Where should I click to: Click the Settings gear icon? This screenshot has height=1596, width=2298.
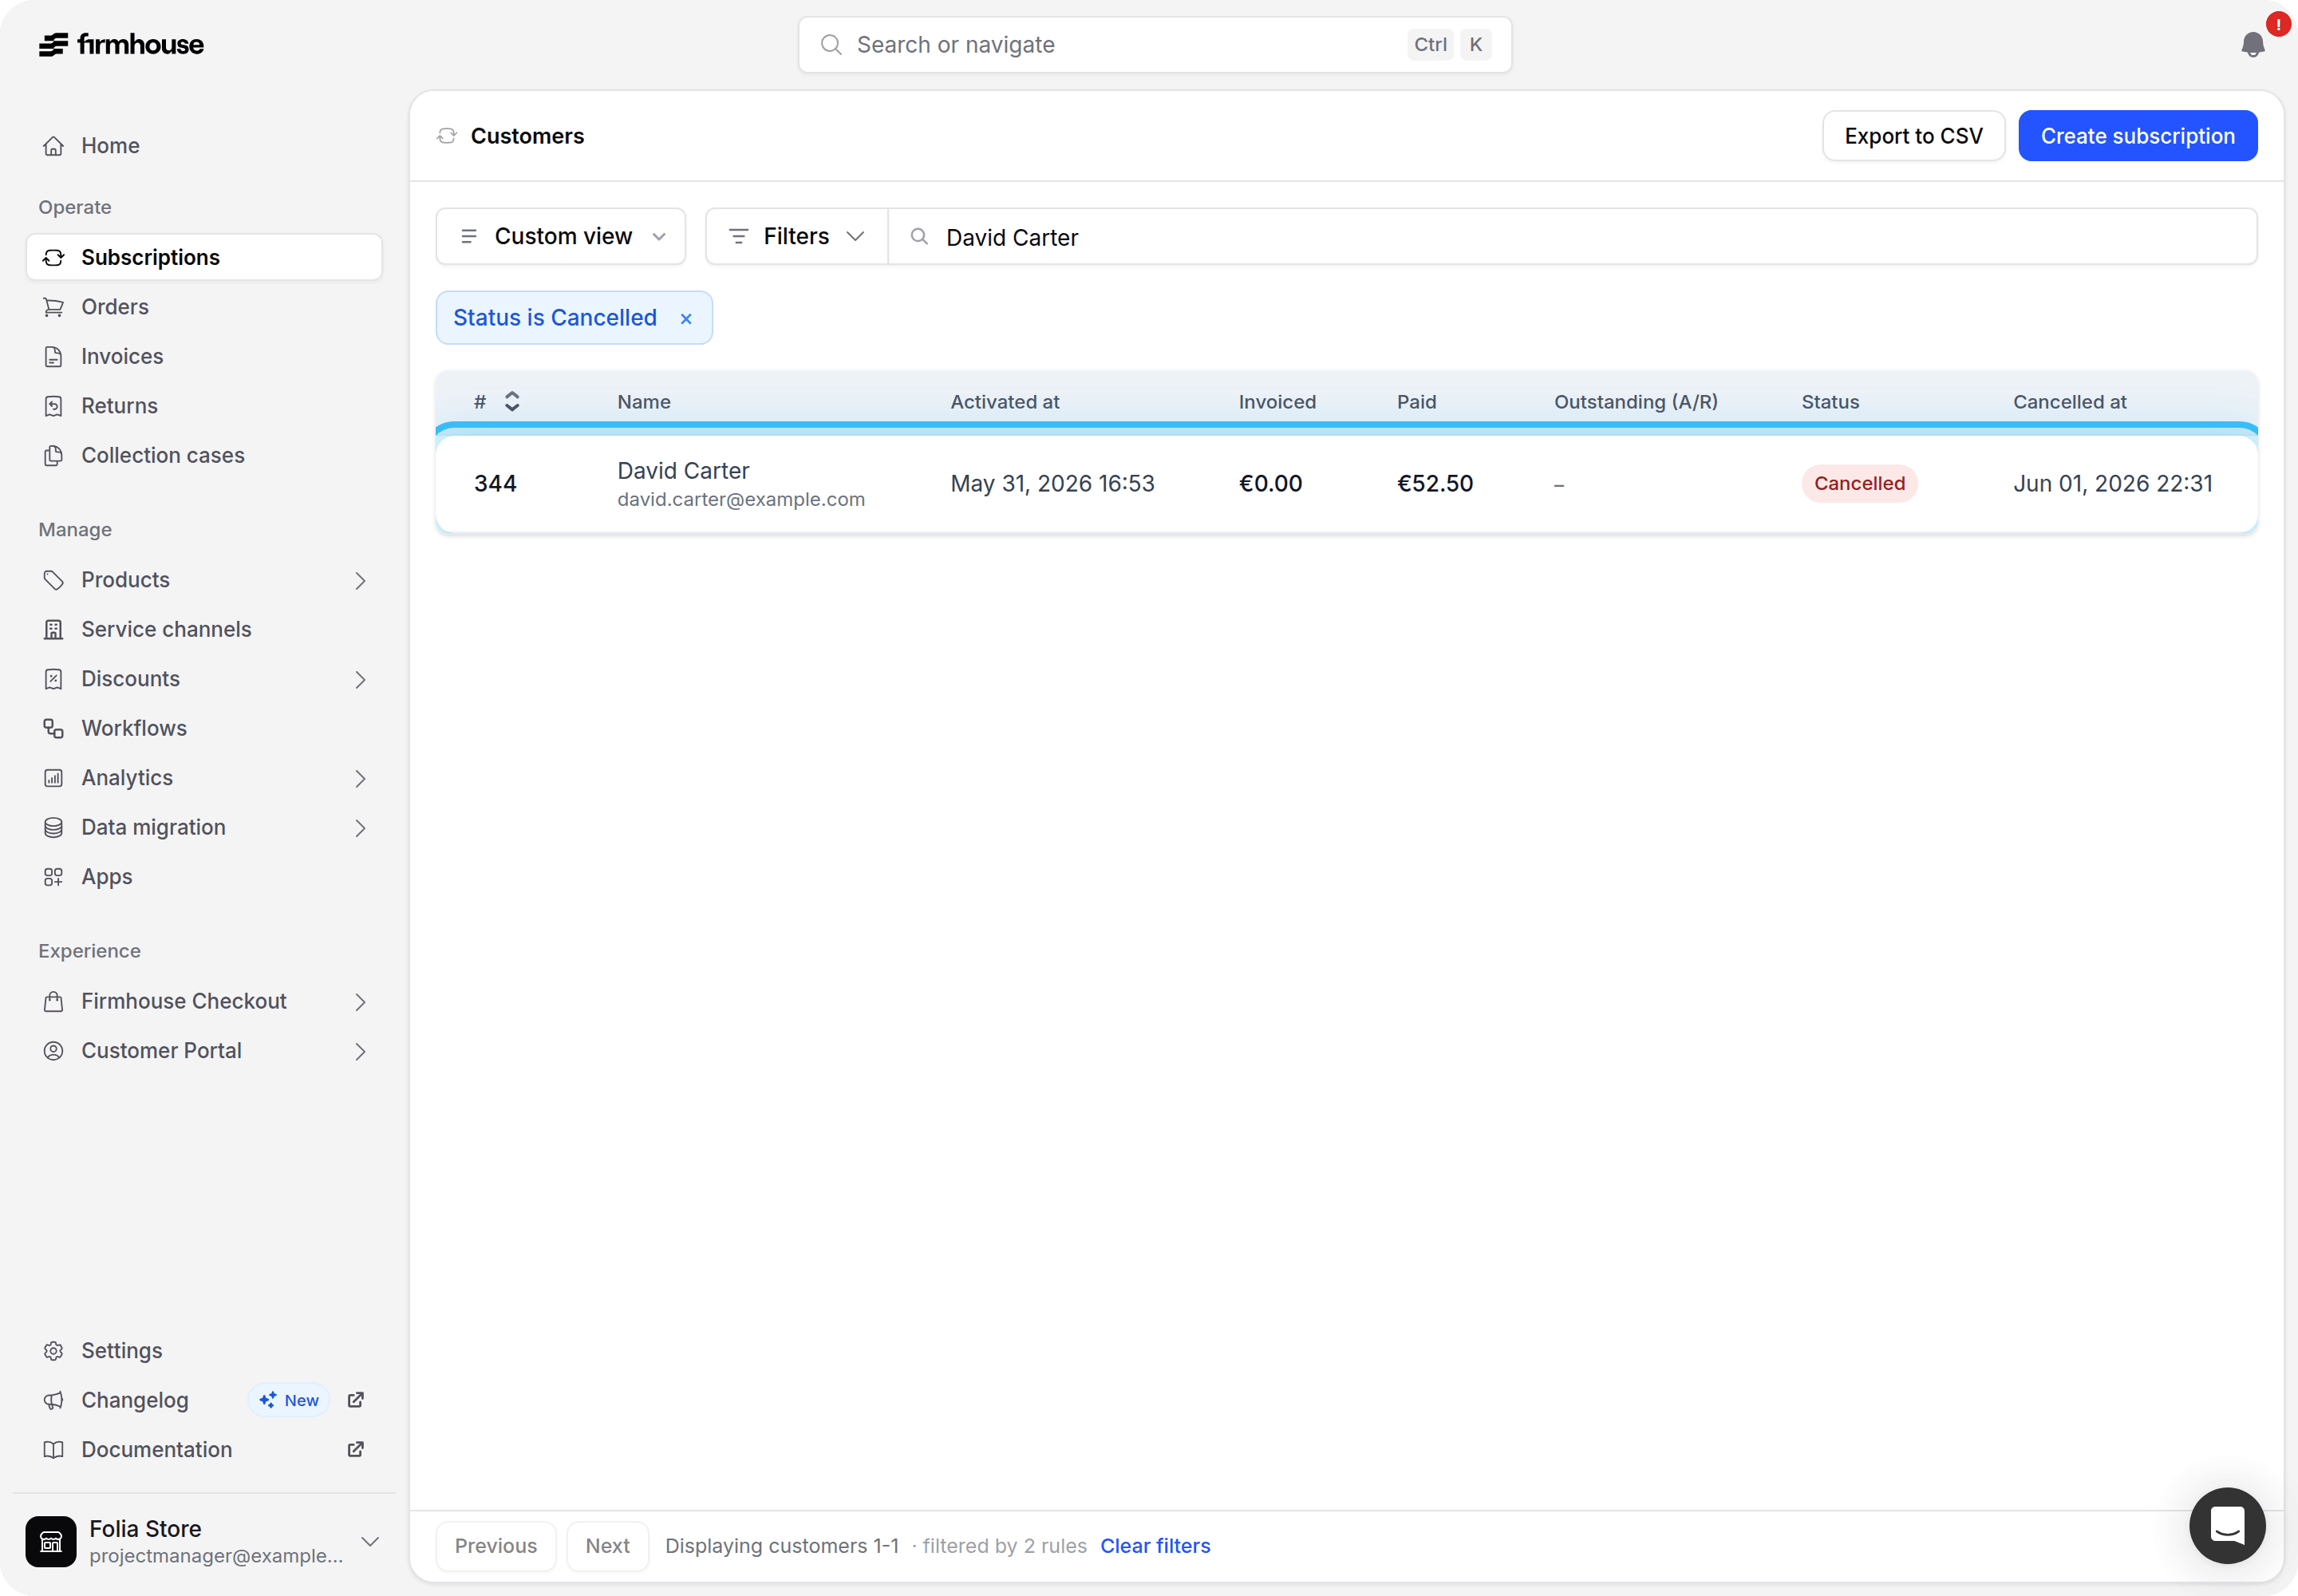pyautogui.click(x=54, y=1351)
